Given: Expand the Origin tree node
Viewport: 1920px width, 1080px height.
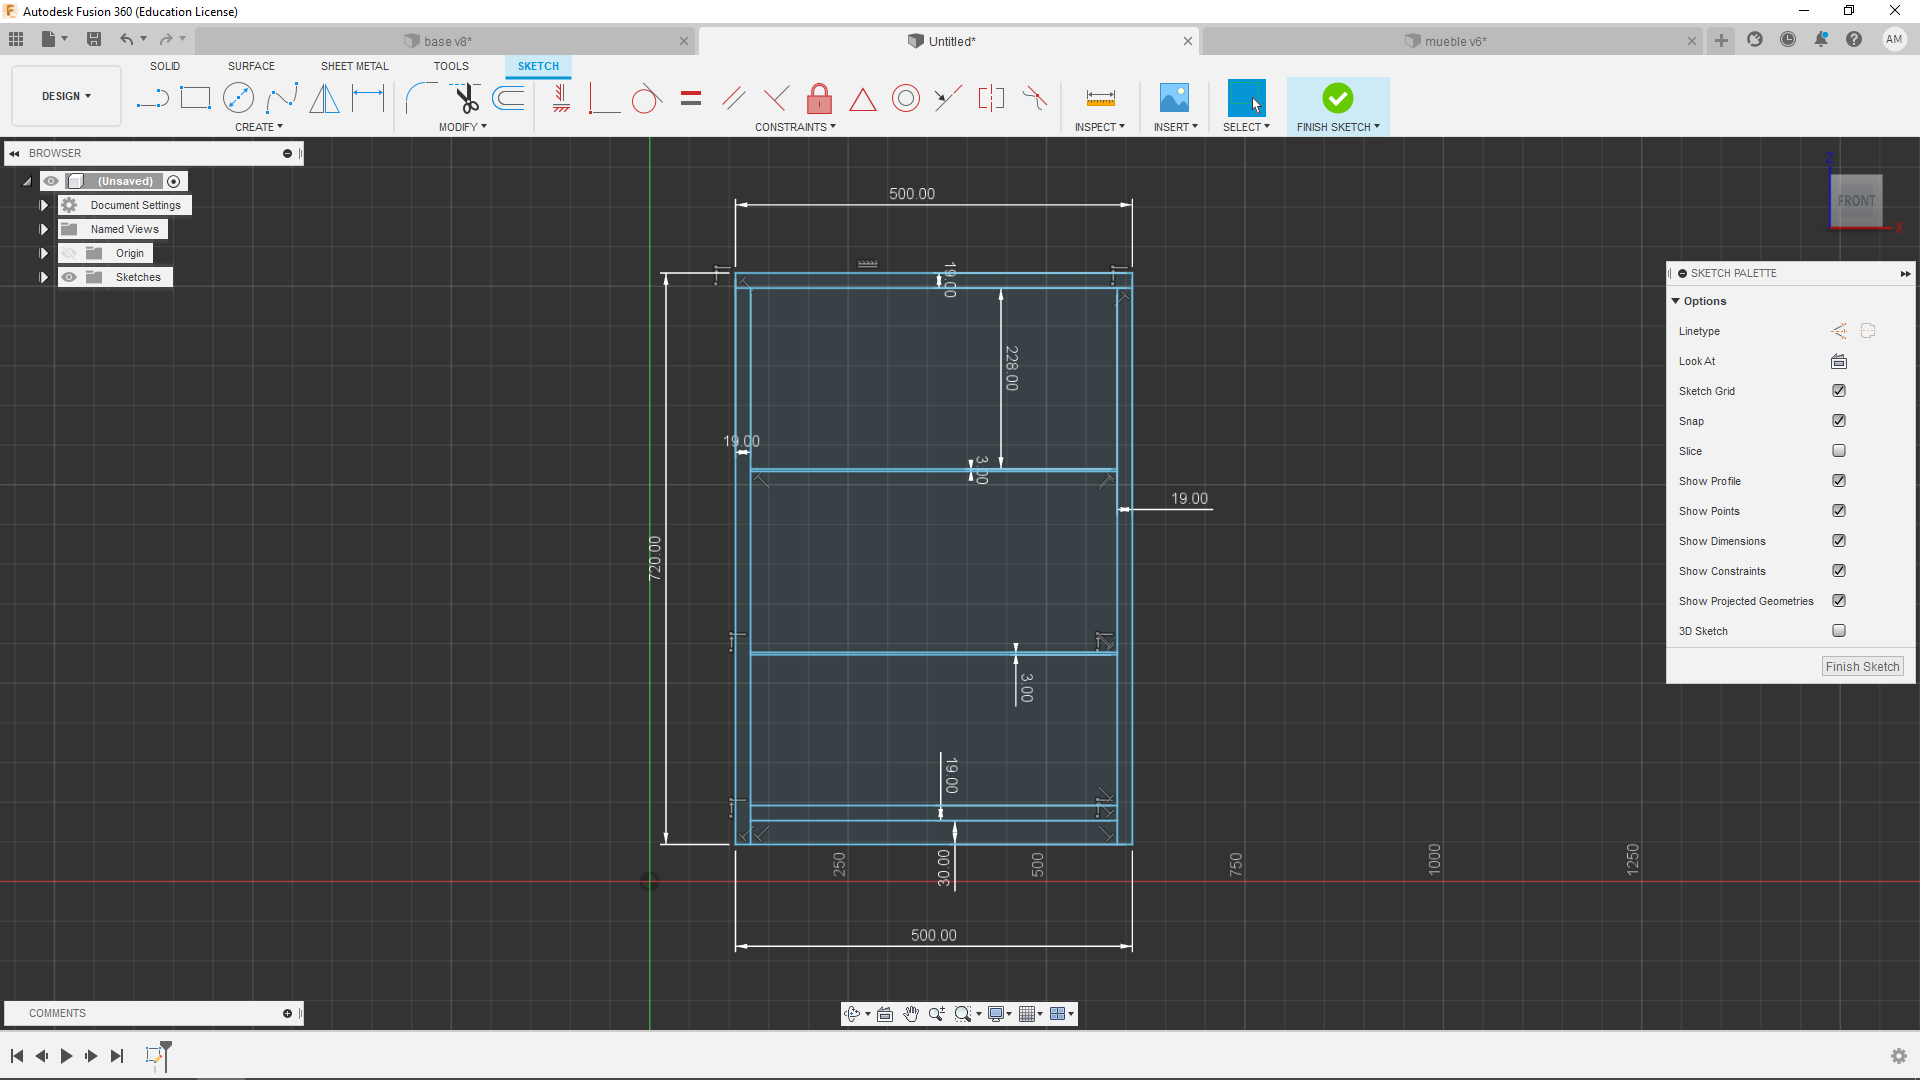Looking at the screenshot, I should [x=43, y=253].
